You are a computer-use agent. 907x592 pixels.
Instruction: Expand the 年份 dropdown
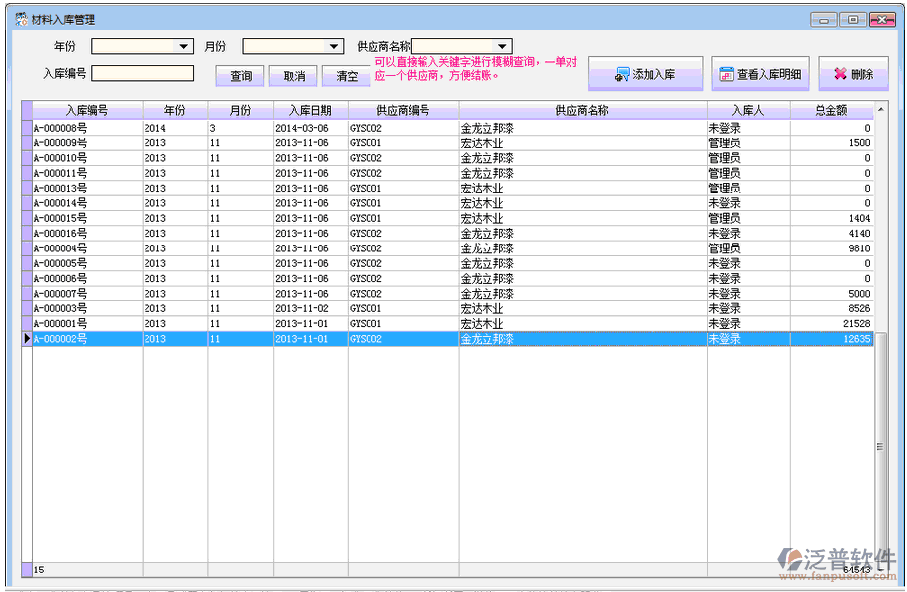(183, 46)
